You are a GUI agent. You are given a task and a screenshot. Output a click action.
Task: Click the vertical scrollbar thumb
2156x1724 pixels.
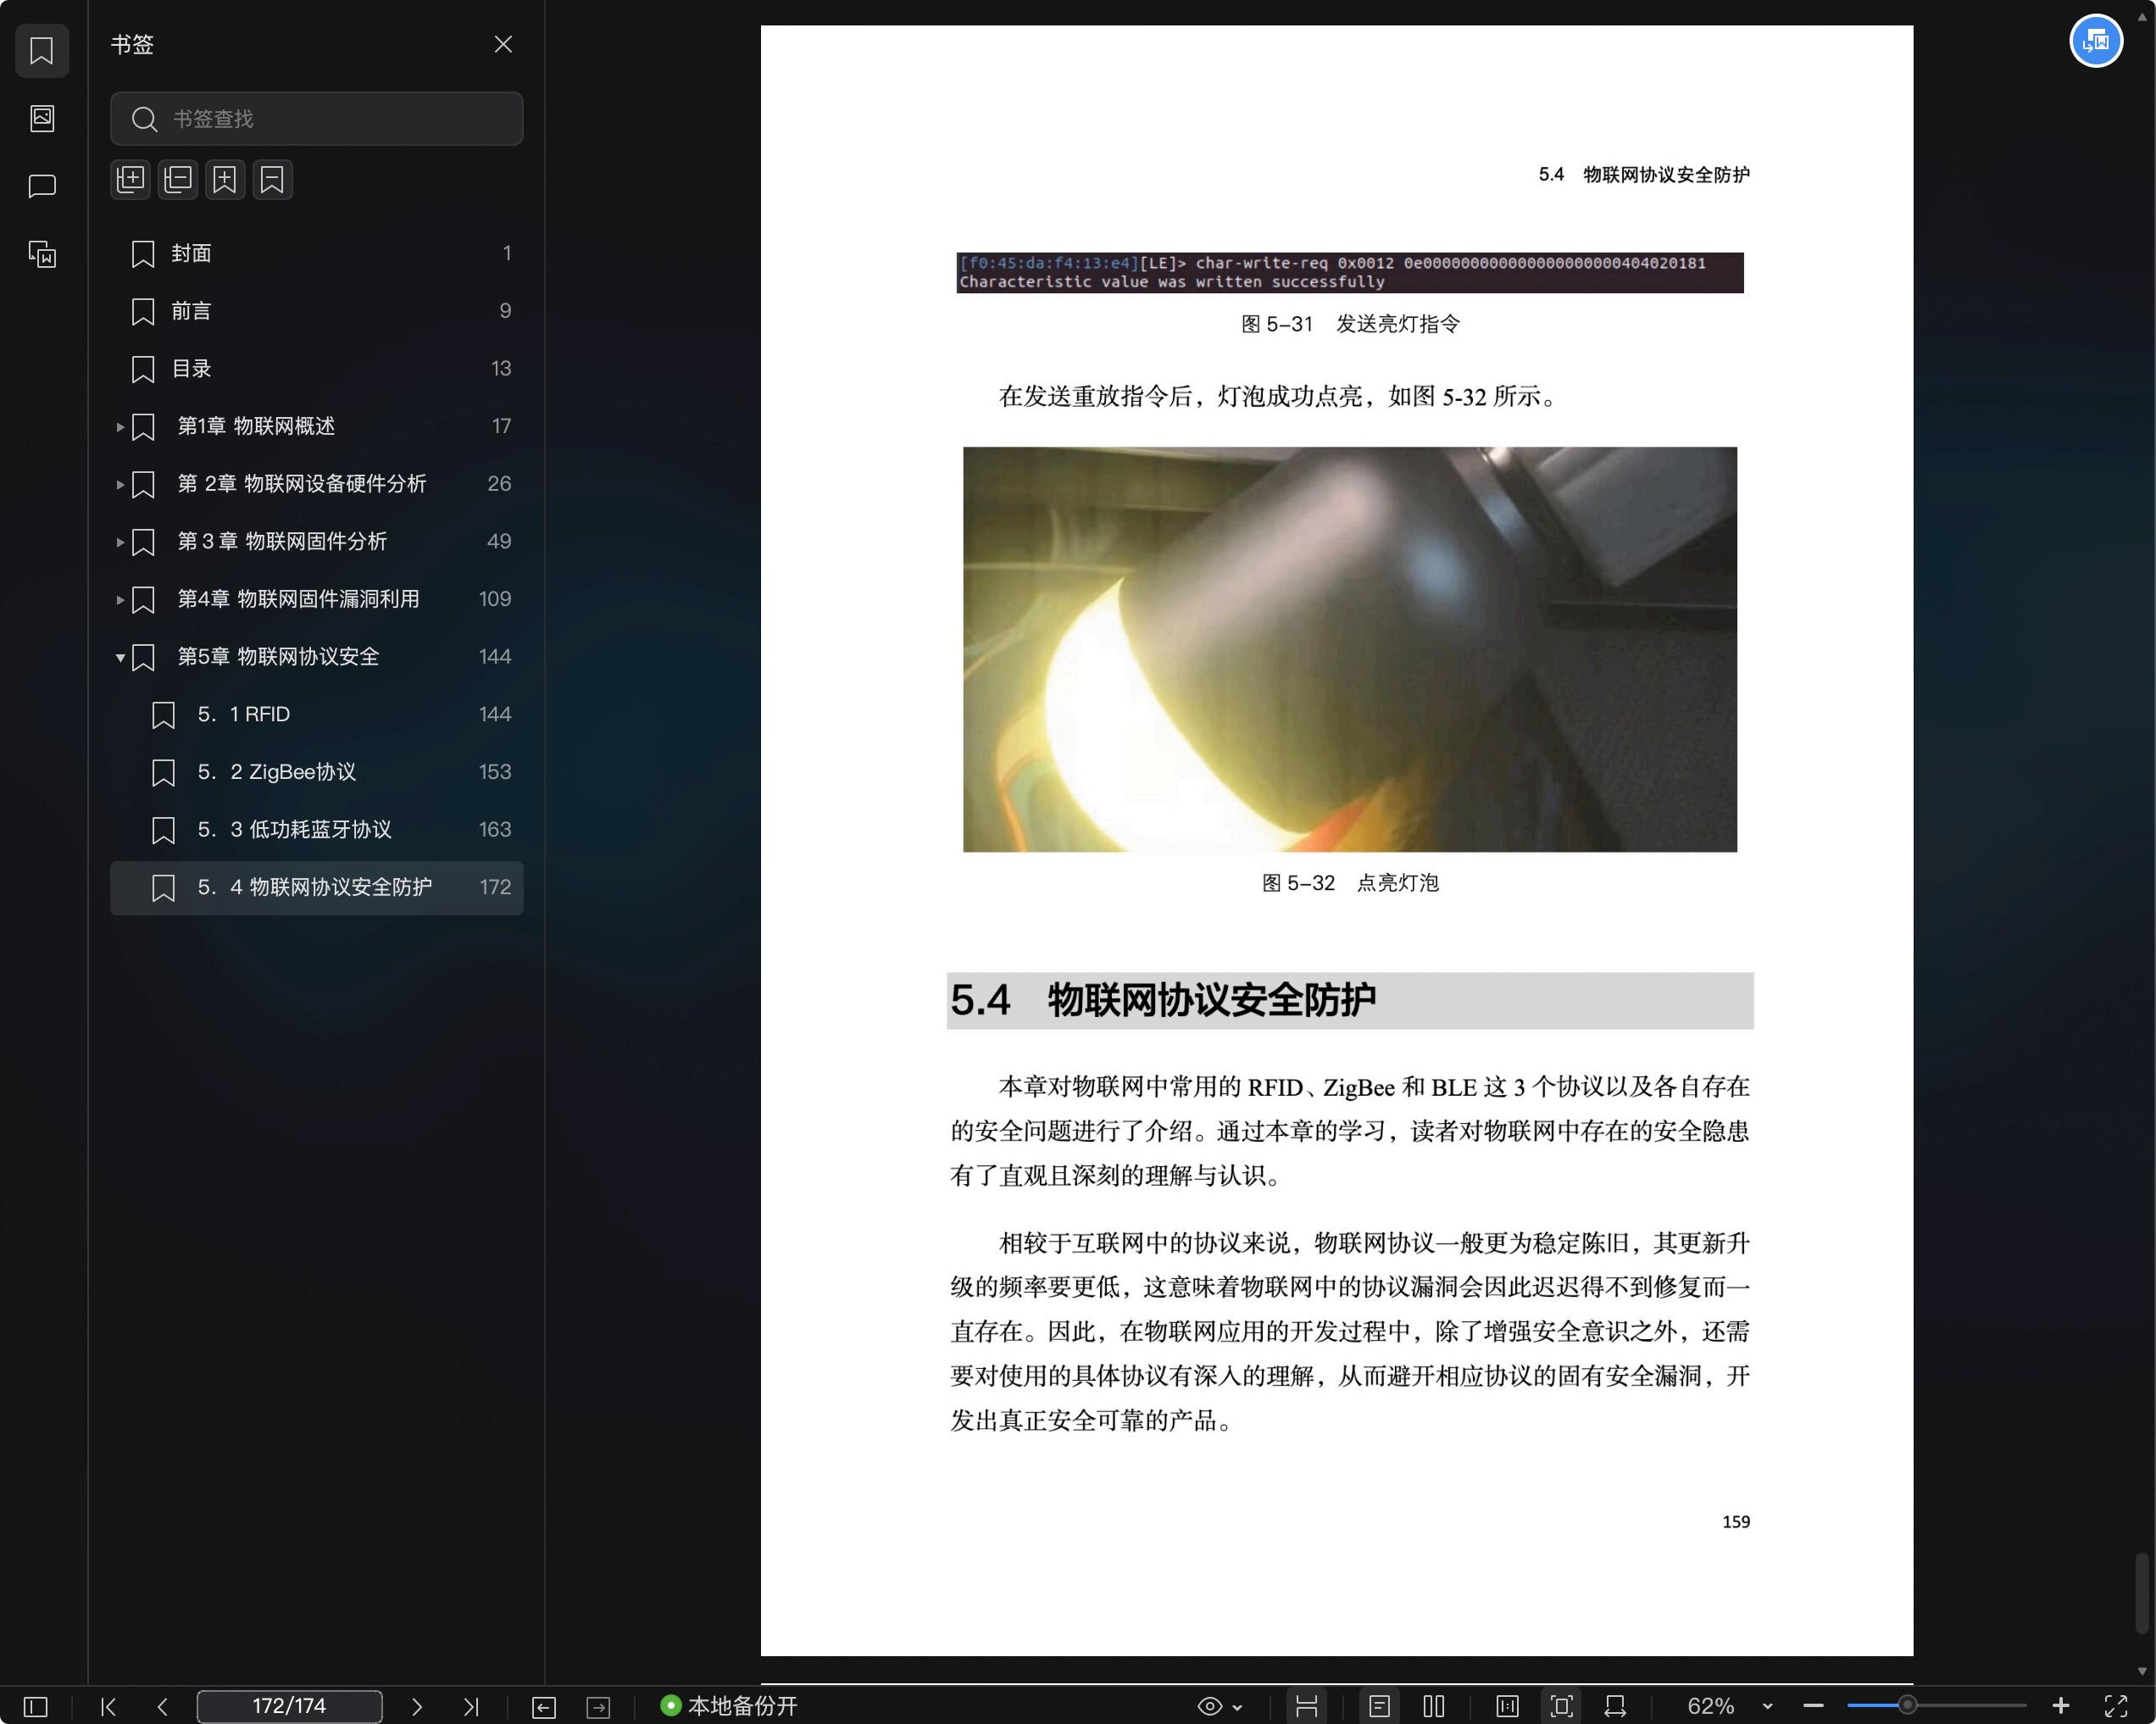coord(2141,1592)
